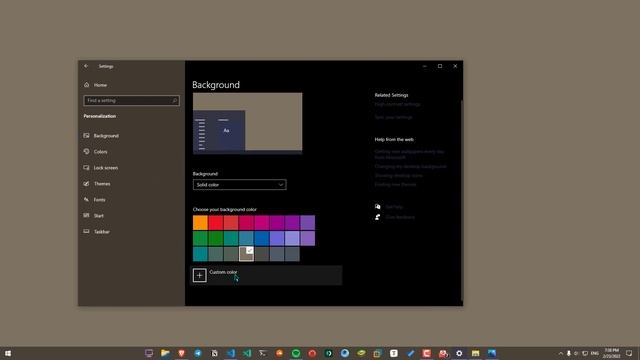Viewport: 640px width, 360px height.
Task: Click the Find a setting search box
Action: click(131, 100)
